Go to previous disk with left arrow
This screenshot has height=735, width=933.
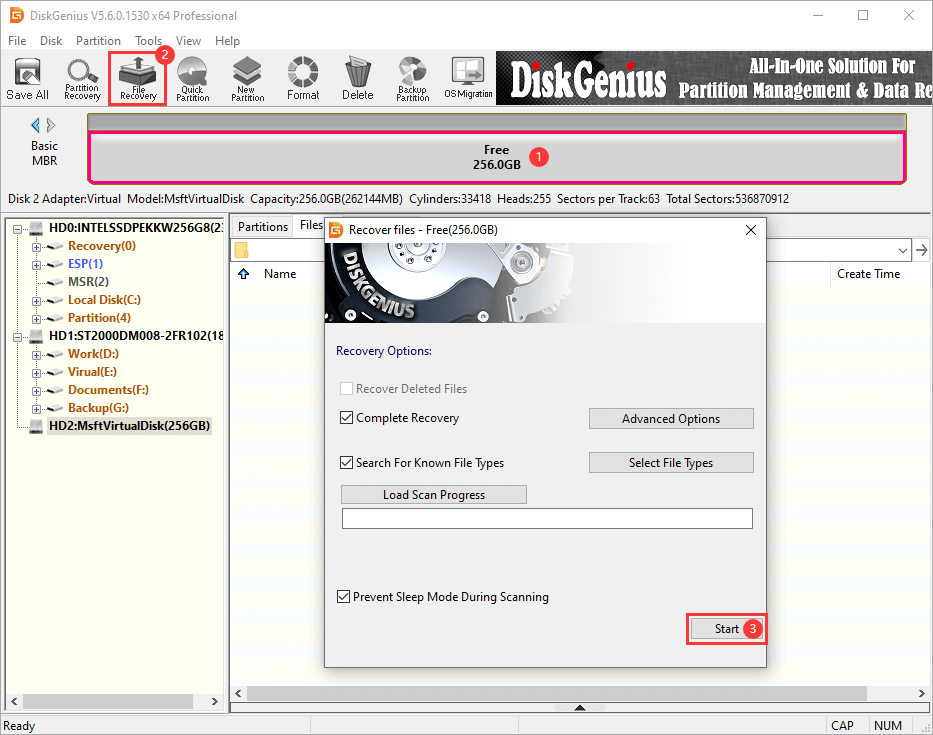(35, 125)
